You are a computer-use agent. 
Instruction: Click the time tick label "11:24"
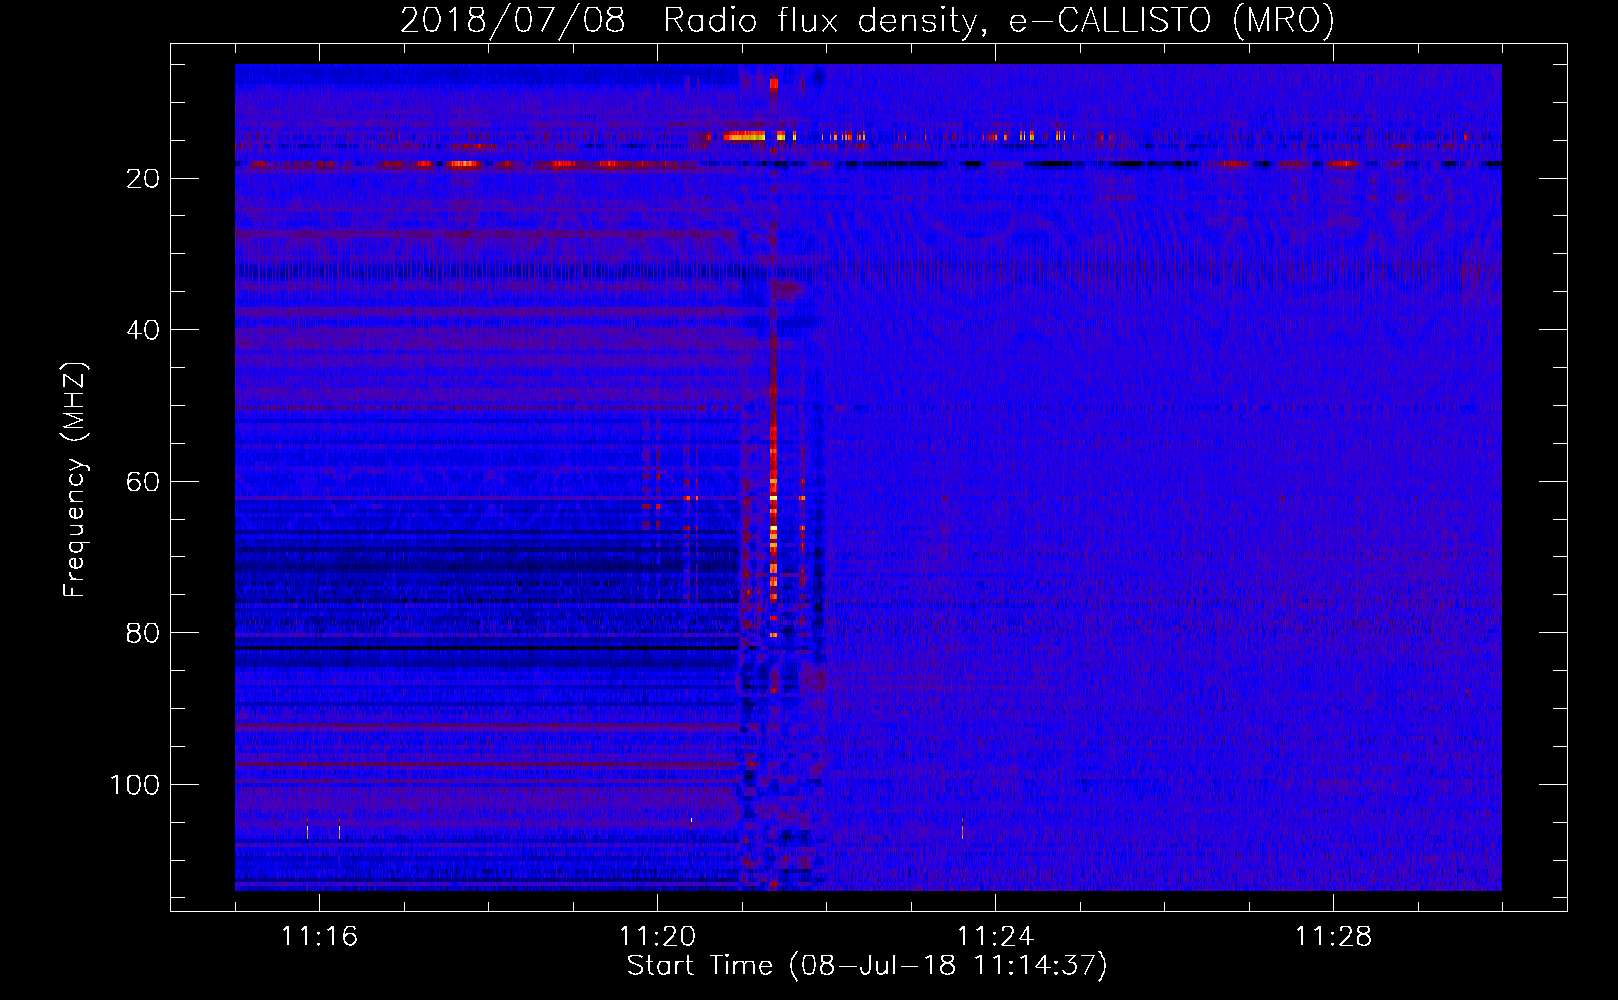coord(995,937)
